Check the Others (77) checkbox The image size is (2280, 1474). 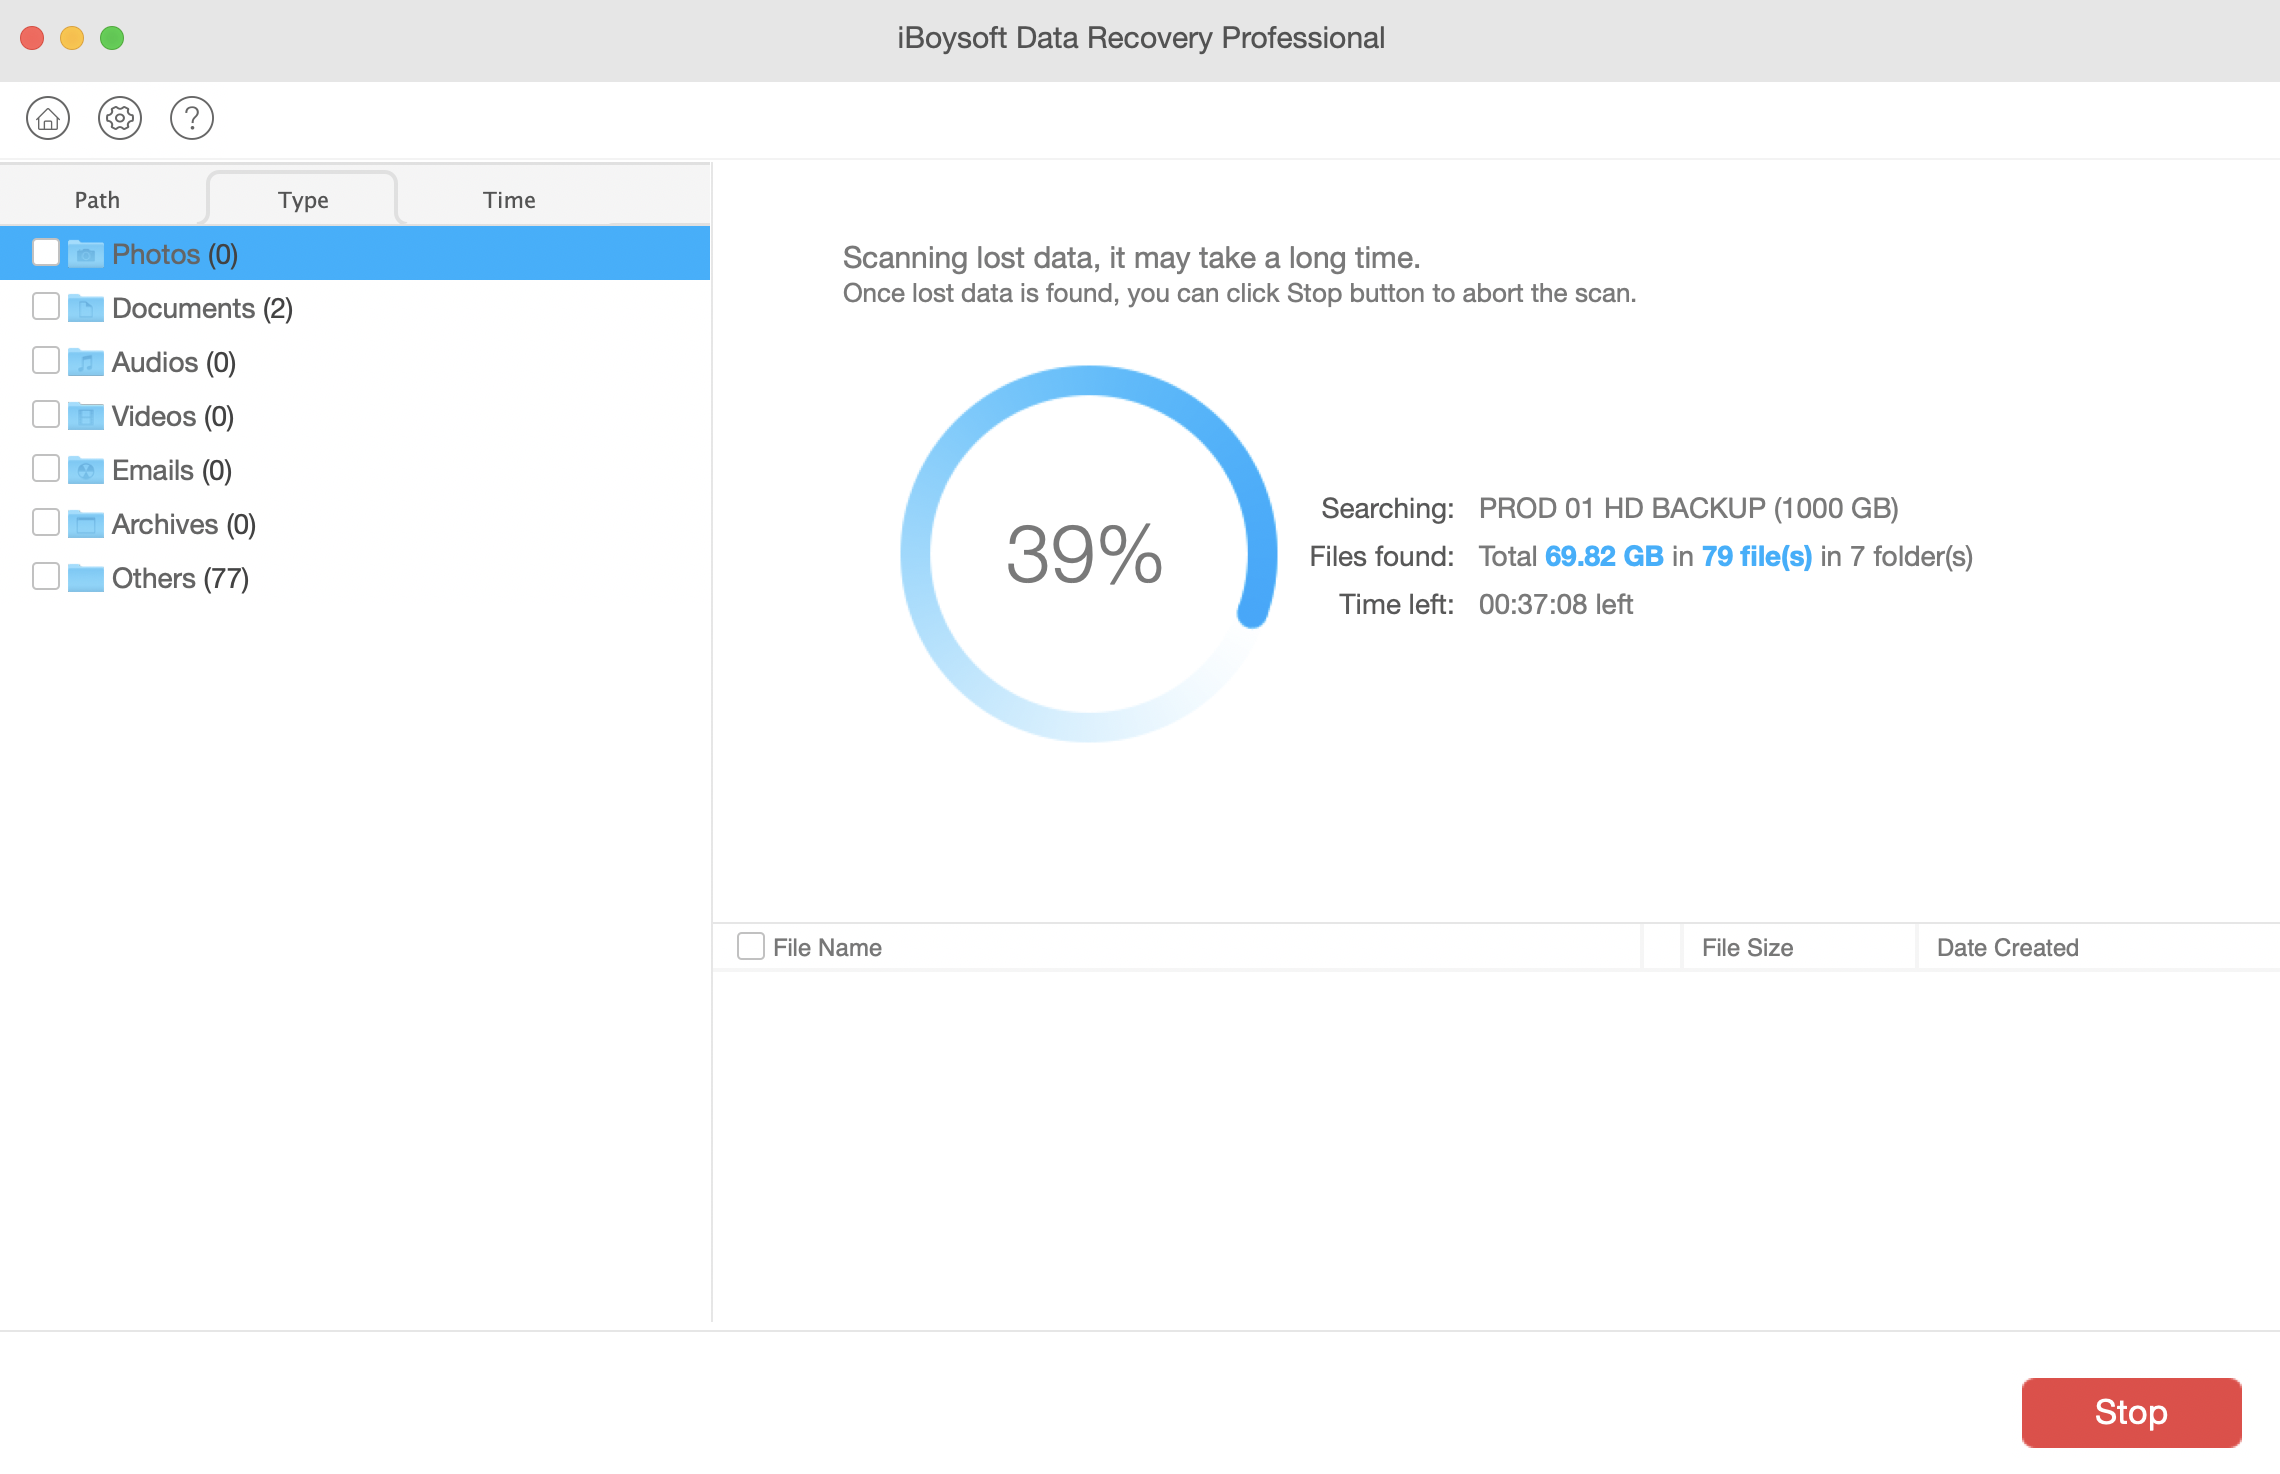click(46, 576)
